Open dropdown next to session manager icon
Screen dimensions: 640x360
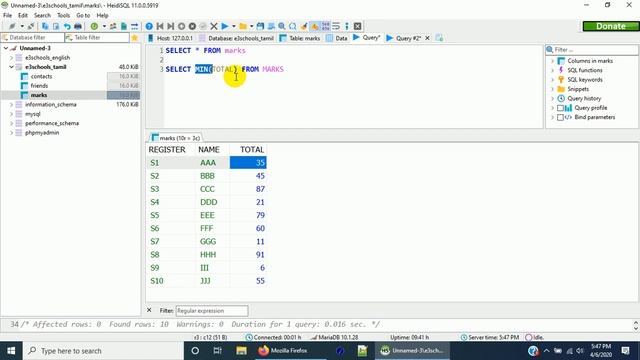[x=22, y=26]
